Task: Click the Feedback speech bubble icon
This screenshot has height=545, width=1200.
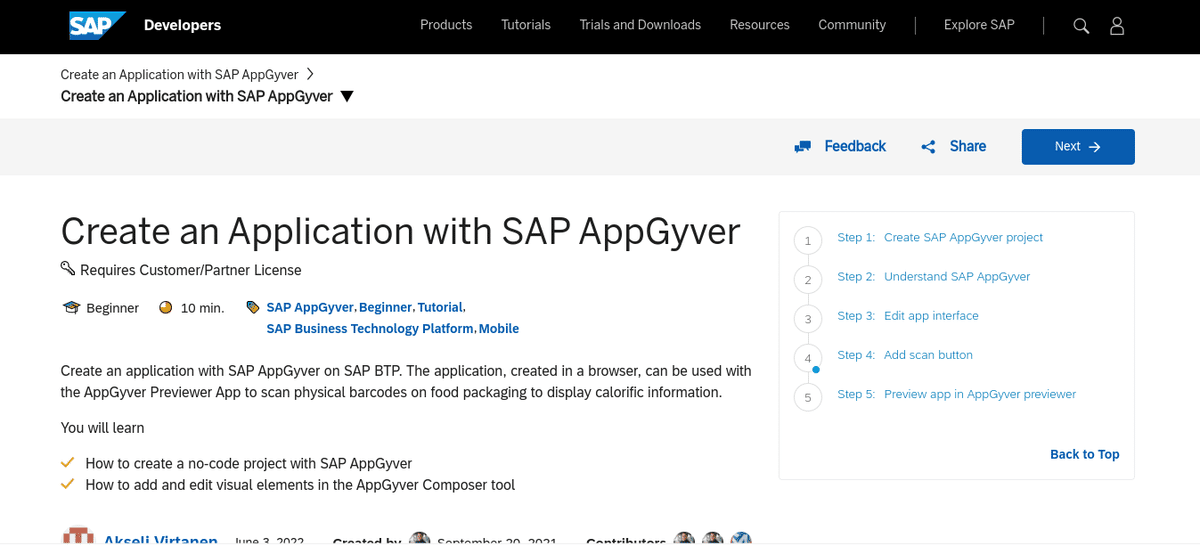Action: (802, 147)
